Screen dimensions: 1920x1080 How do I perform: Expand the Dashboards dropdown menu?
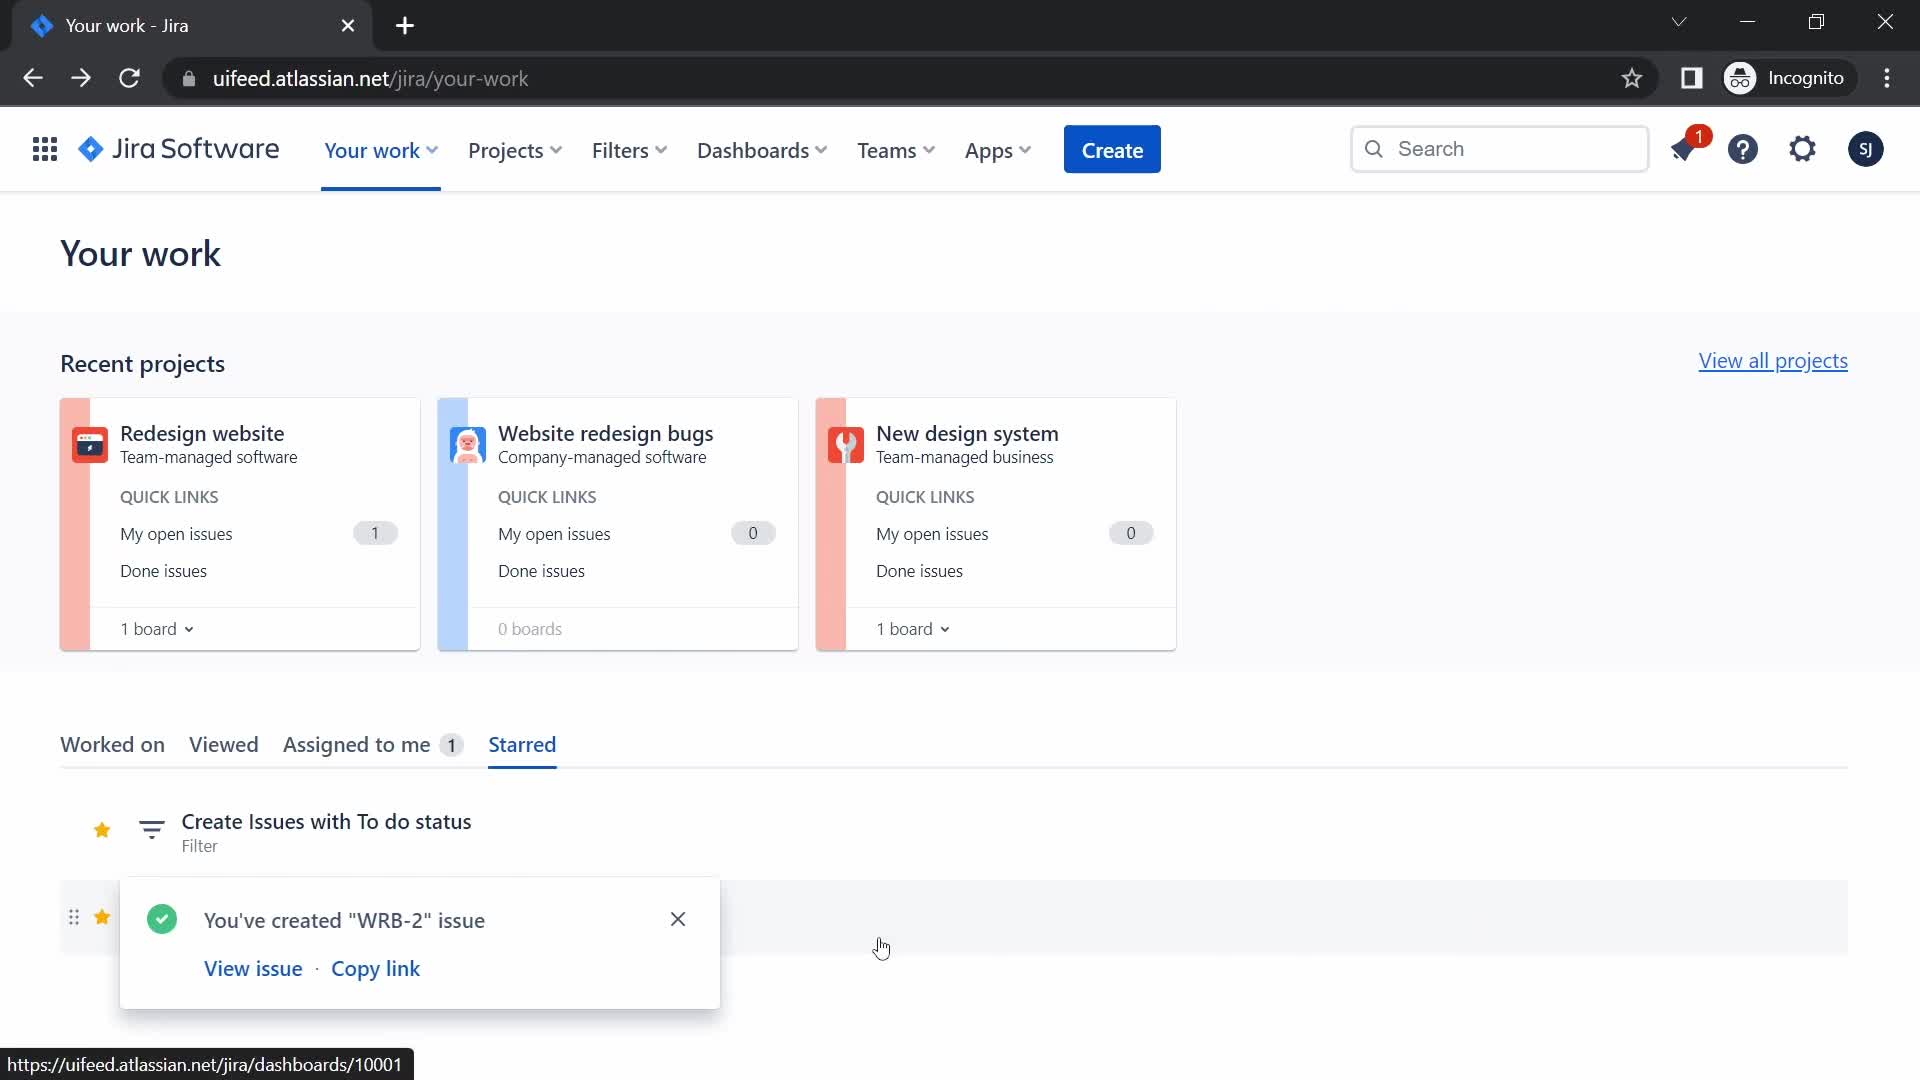coord(762,150)
